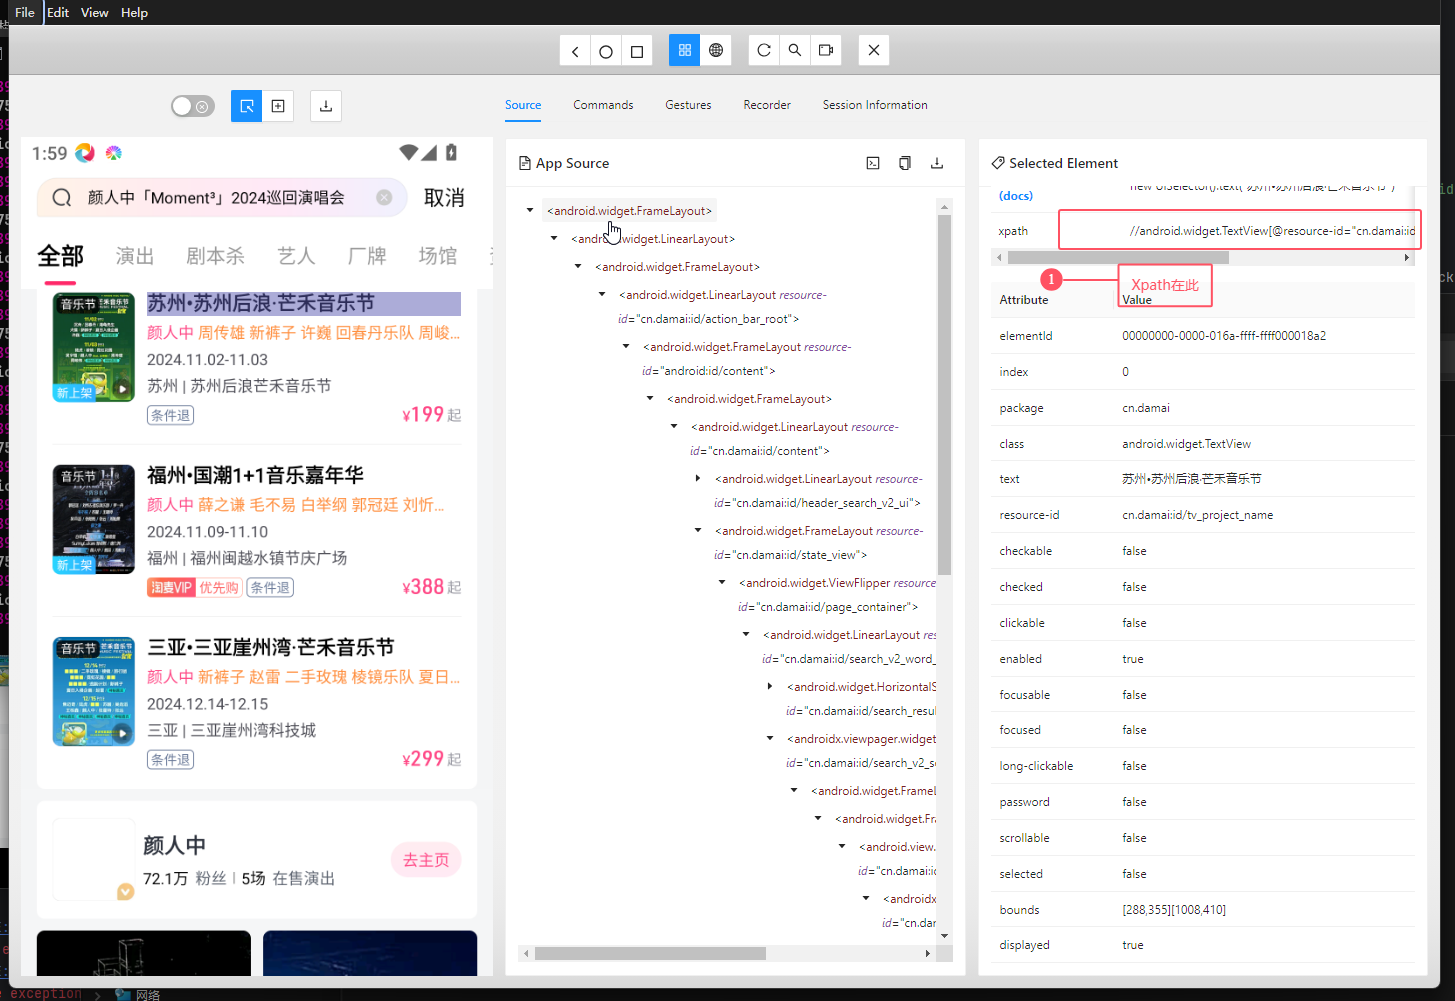The image size is (1455, 1001).
Task: Collapse root android.widget.FrameLayout node
Action: [x=530, y=210]
